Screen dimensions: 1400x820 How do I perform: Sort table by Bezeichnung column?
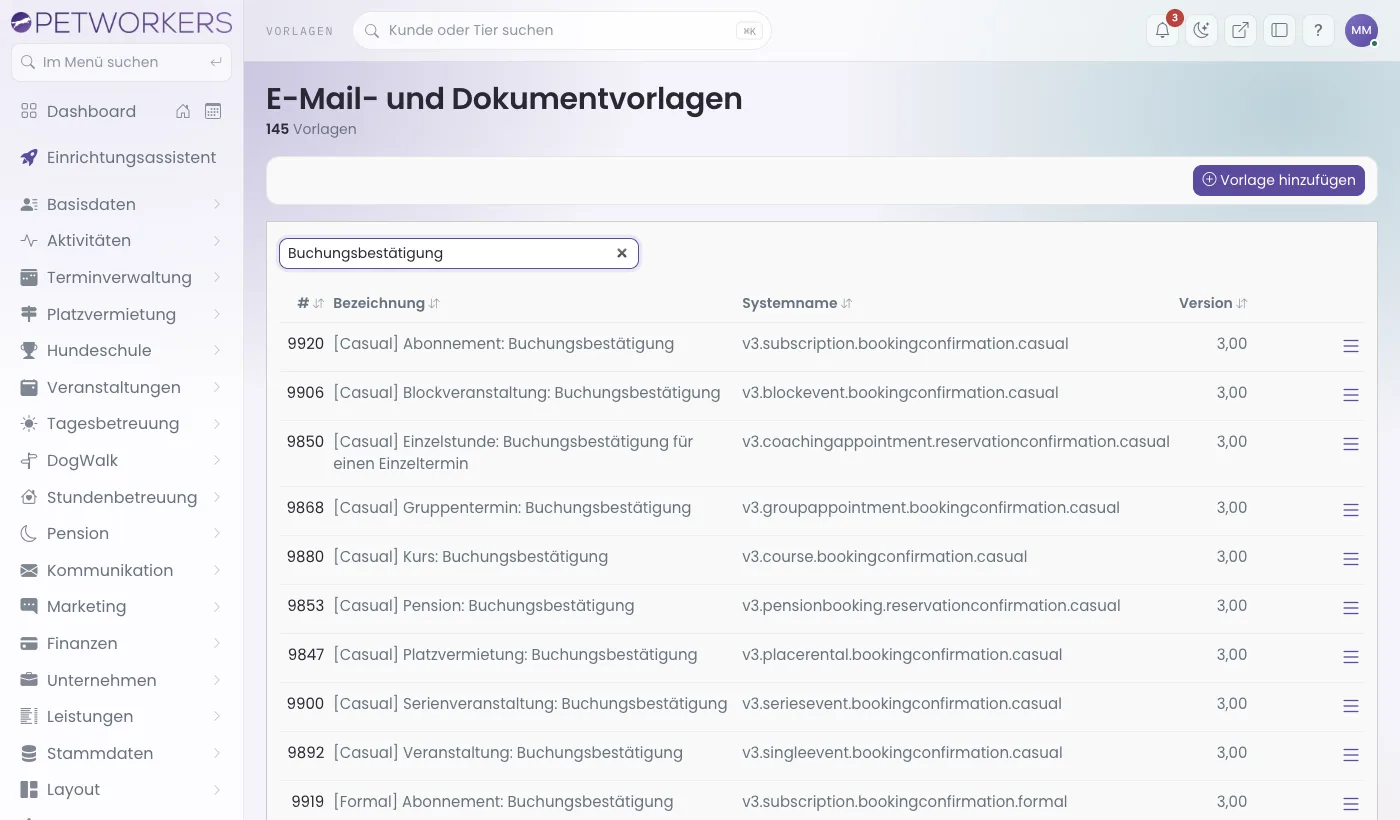386,303
